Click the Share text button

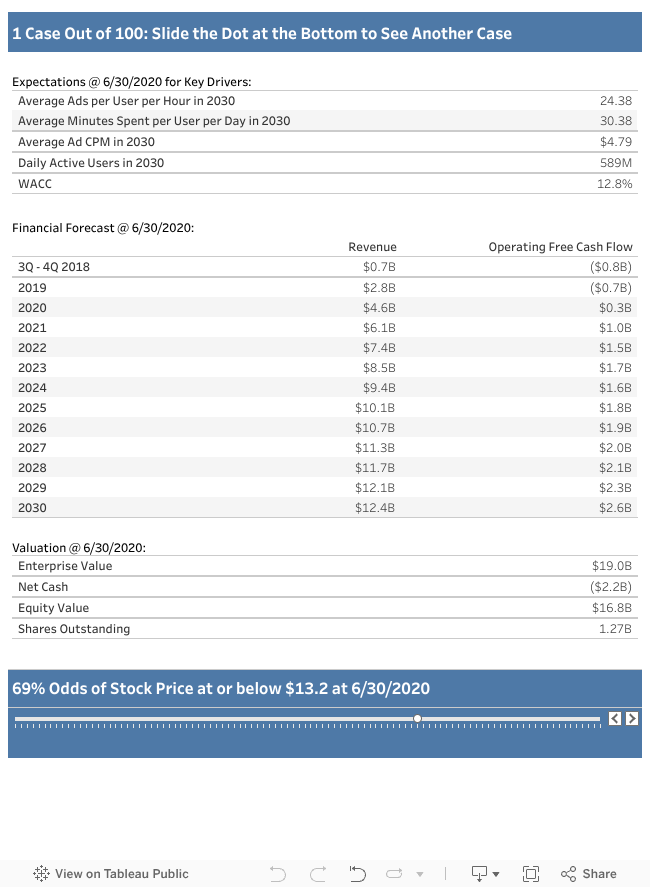pyautogui.click(x=599, y=873)
